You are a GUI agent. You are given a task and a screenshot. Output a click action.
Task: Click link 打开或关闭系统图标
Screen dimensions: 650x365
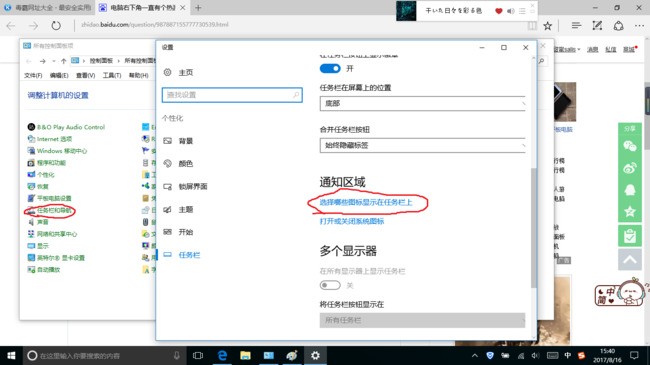352,221
